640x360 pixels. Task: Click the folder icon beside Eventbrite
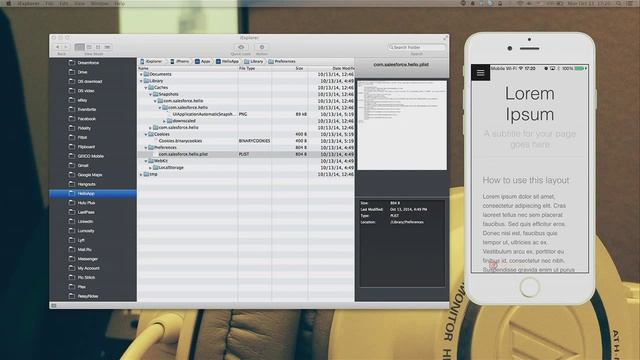72,109
